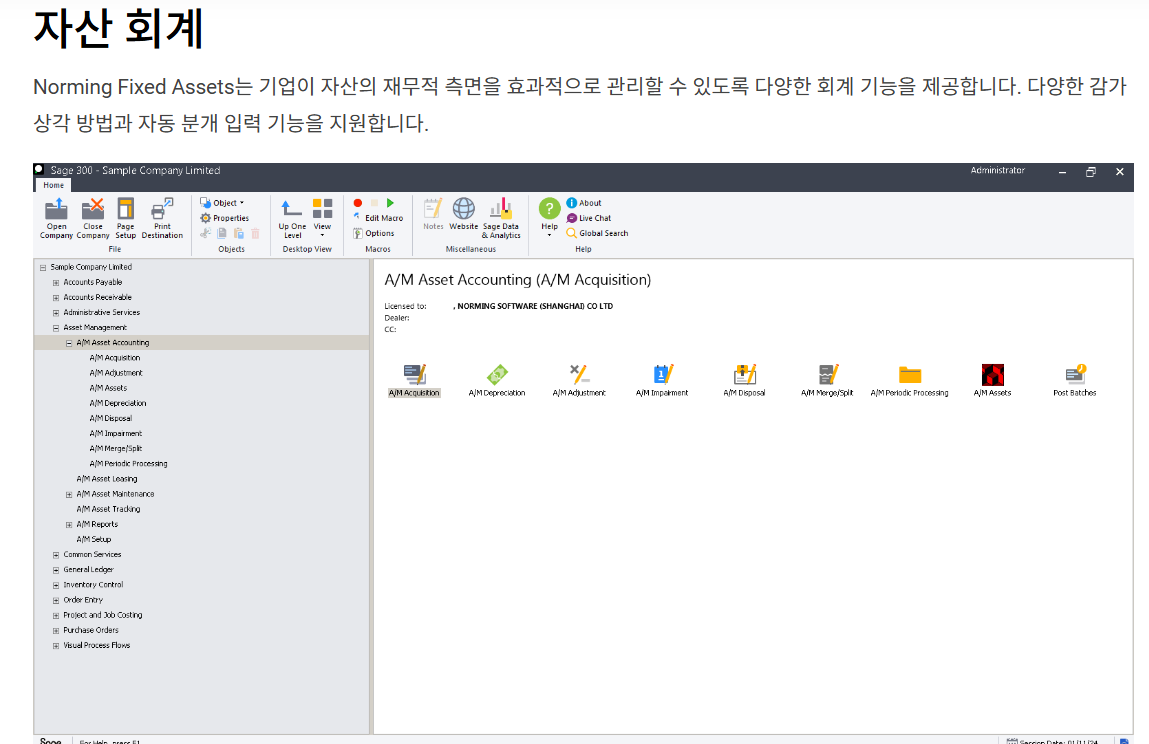
Task: Collapse the Asset Management node
Action: 56,328
